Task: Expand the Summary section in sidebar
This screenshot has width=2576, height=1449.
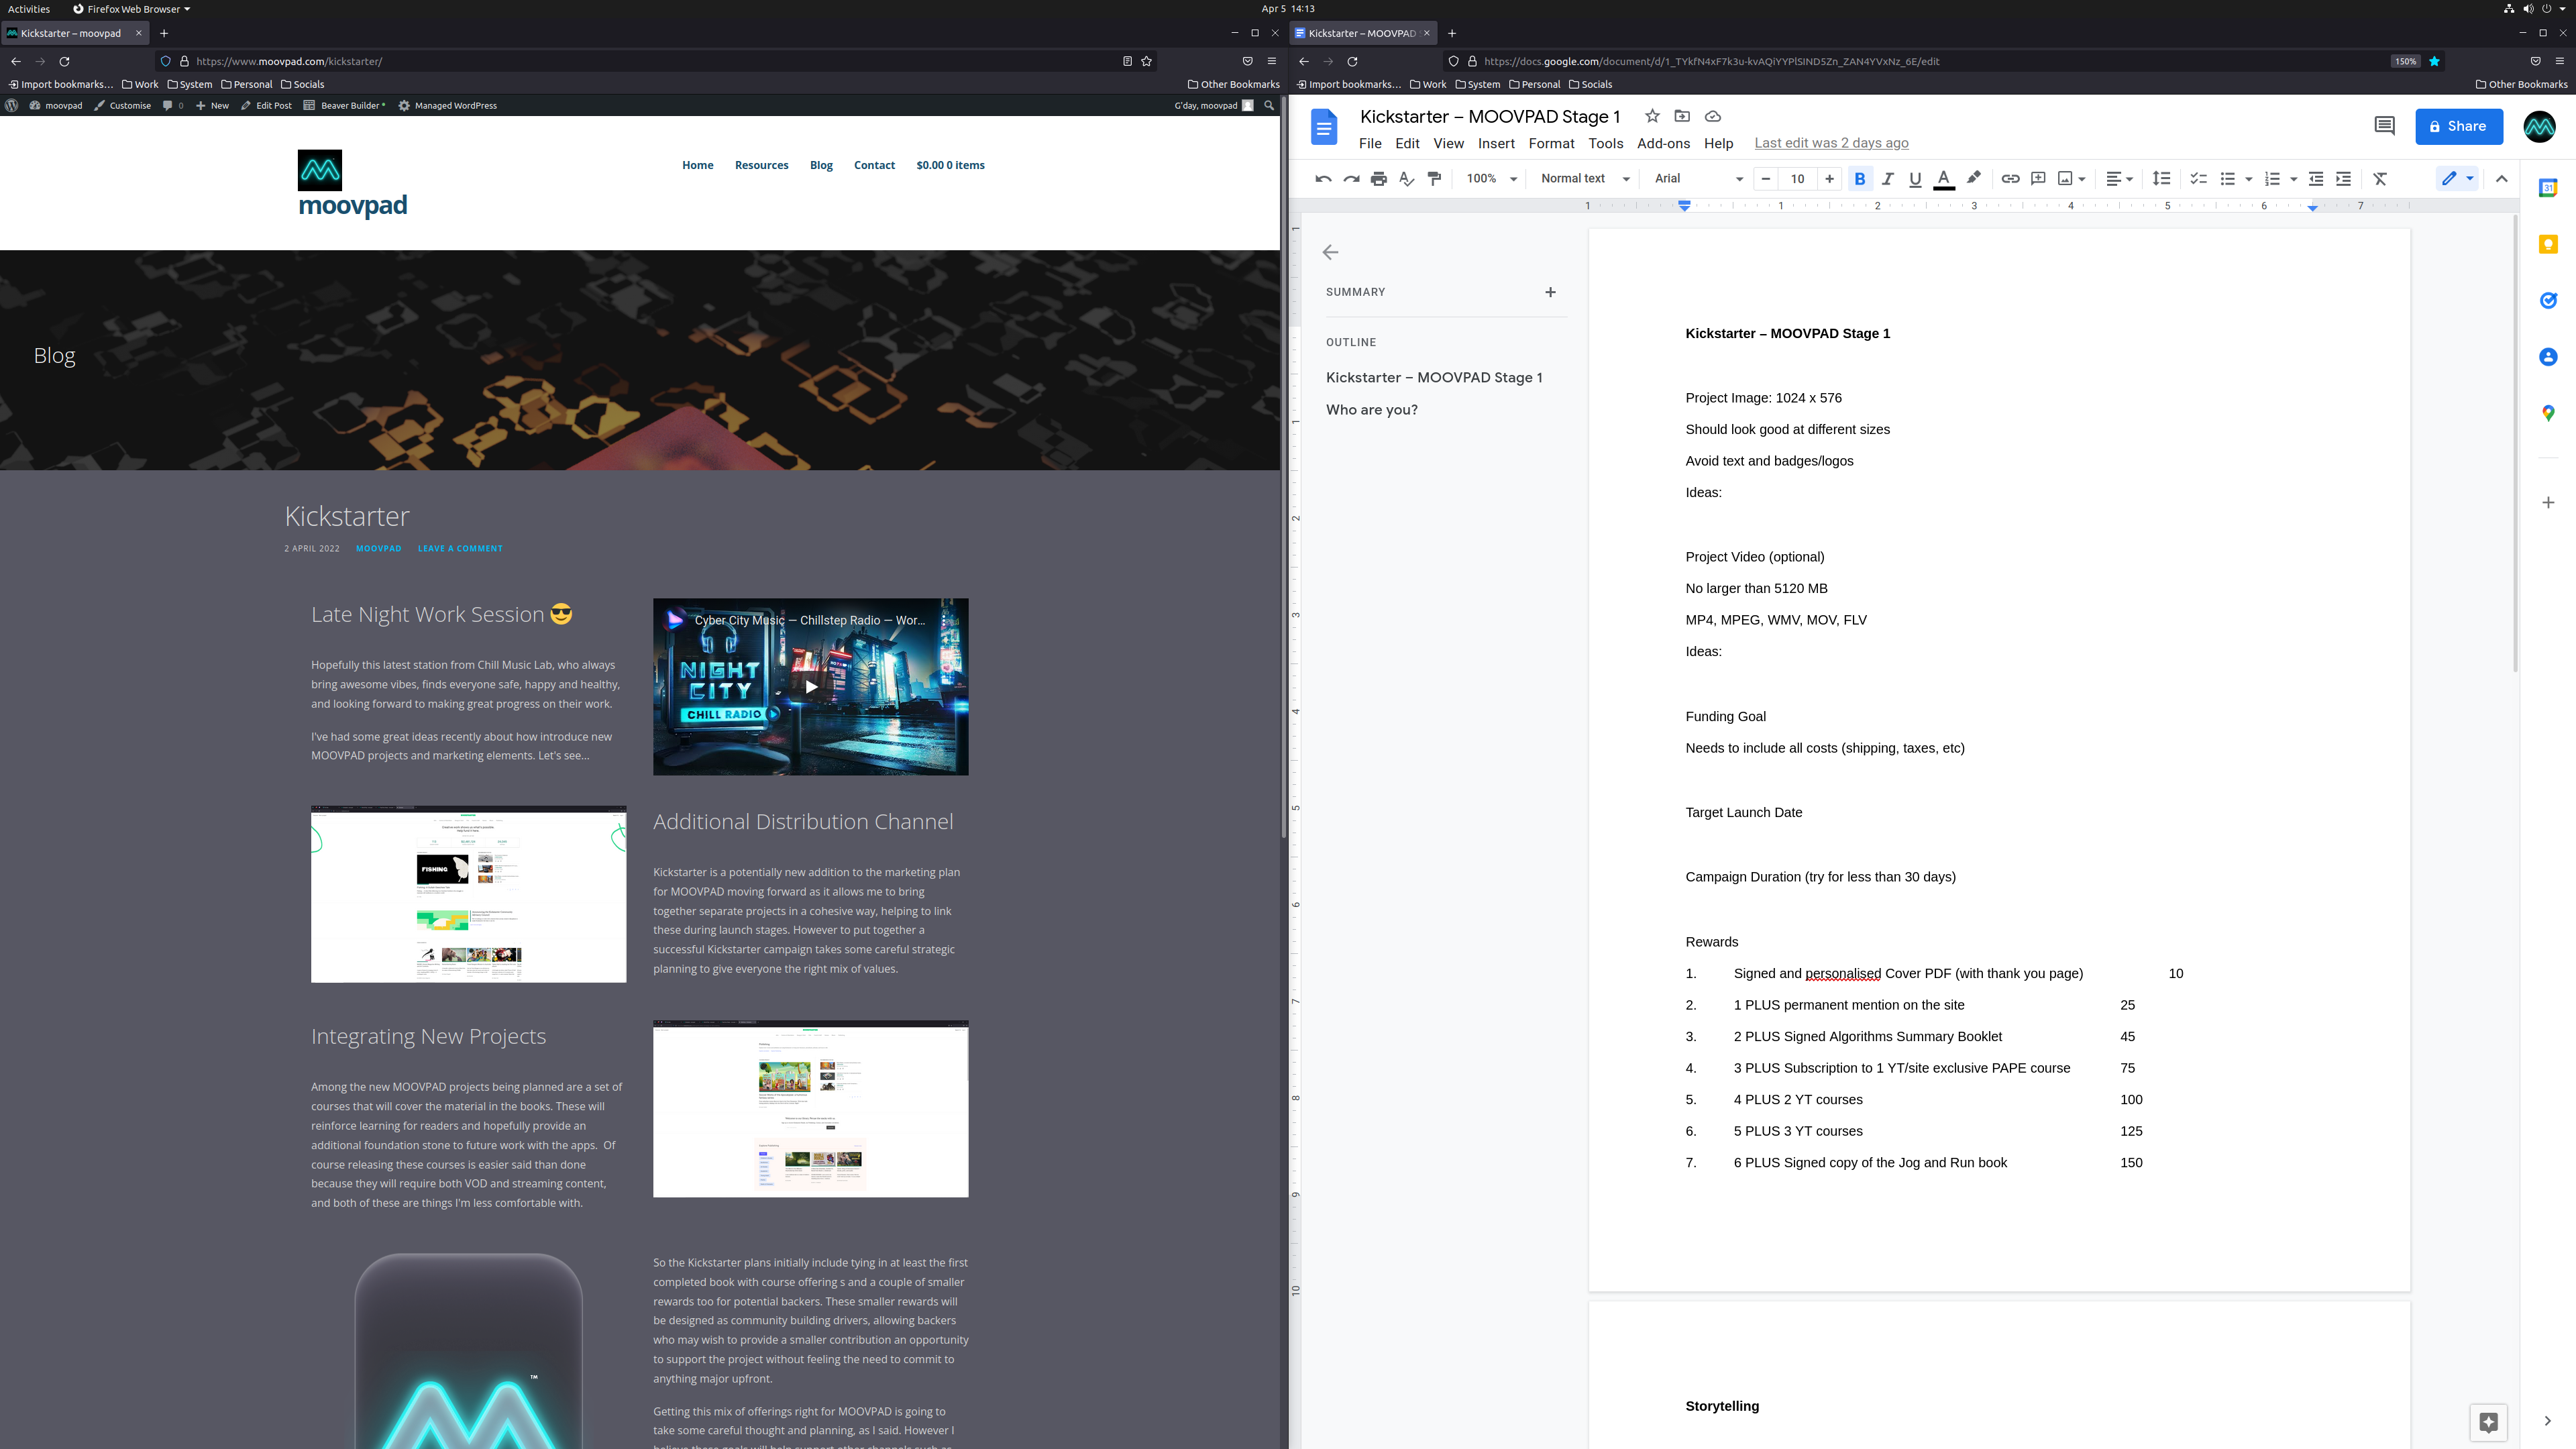Action: [1550, 292]
